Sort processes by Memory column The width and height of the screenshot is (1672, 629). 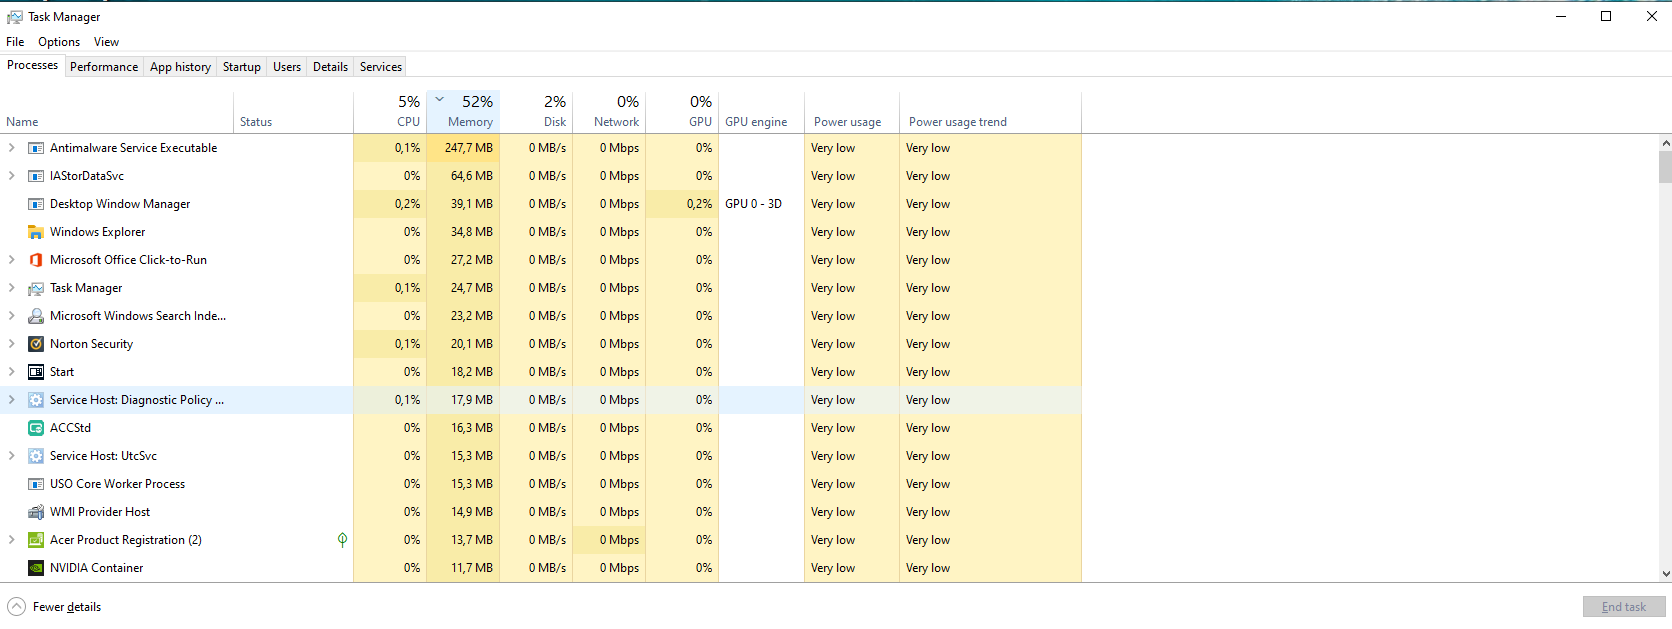[463, 112]
